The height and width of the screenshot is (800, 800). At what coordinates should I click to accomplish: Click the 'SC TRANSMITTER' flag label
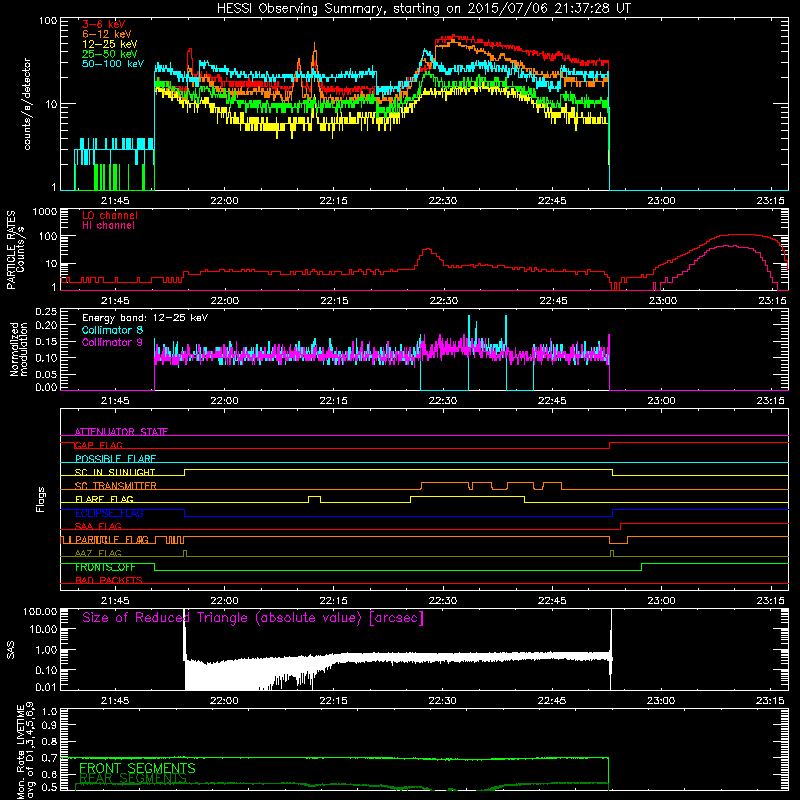pos(116,486)
